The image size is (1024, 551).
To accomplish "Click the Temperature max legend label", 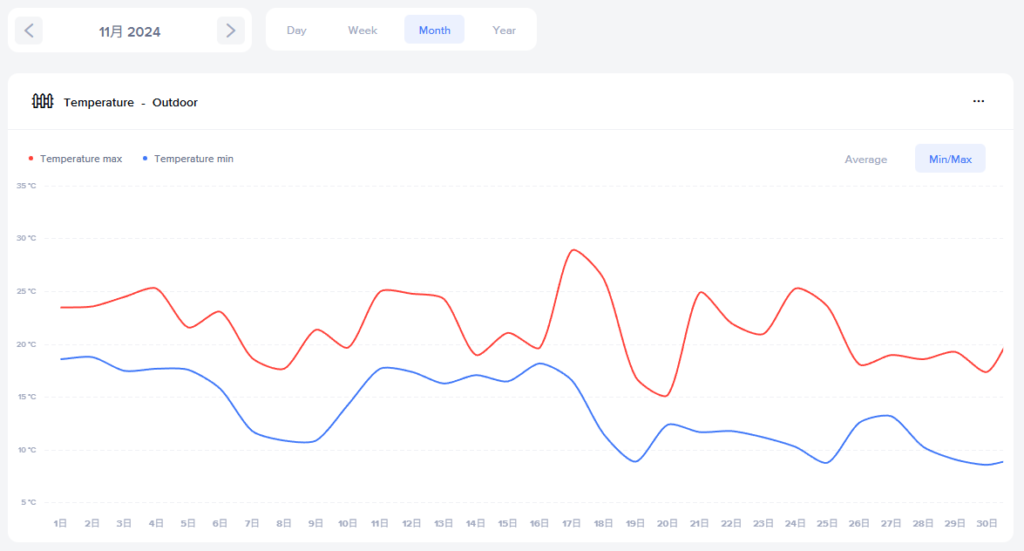I will [80, 158].
